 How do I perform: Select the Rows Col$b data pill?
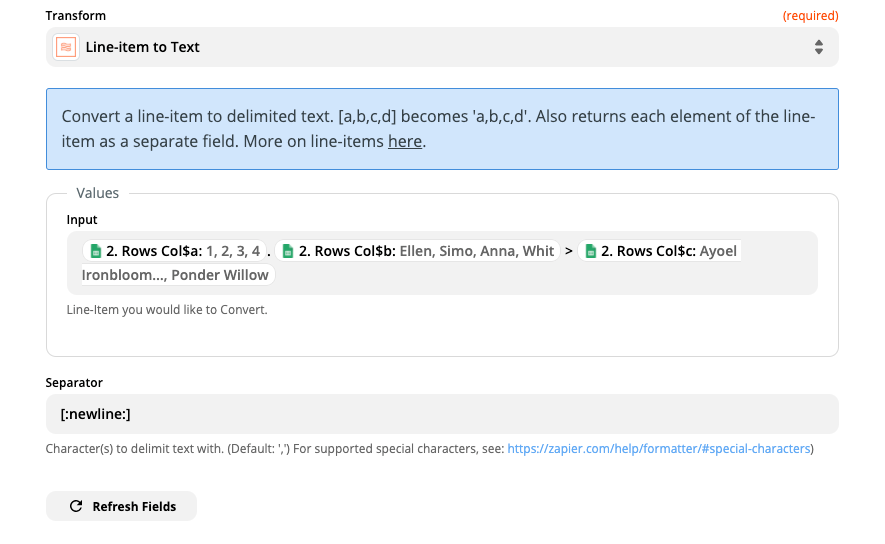coord(417,251)
